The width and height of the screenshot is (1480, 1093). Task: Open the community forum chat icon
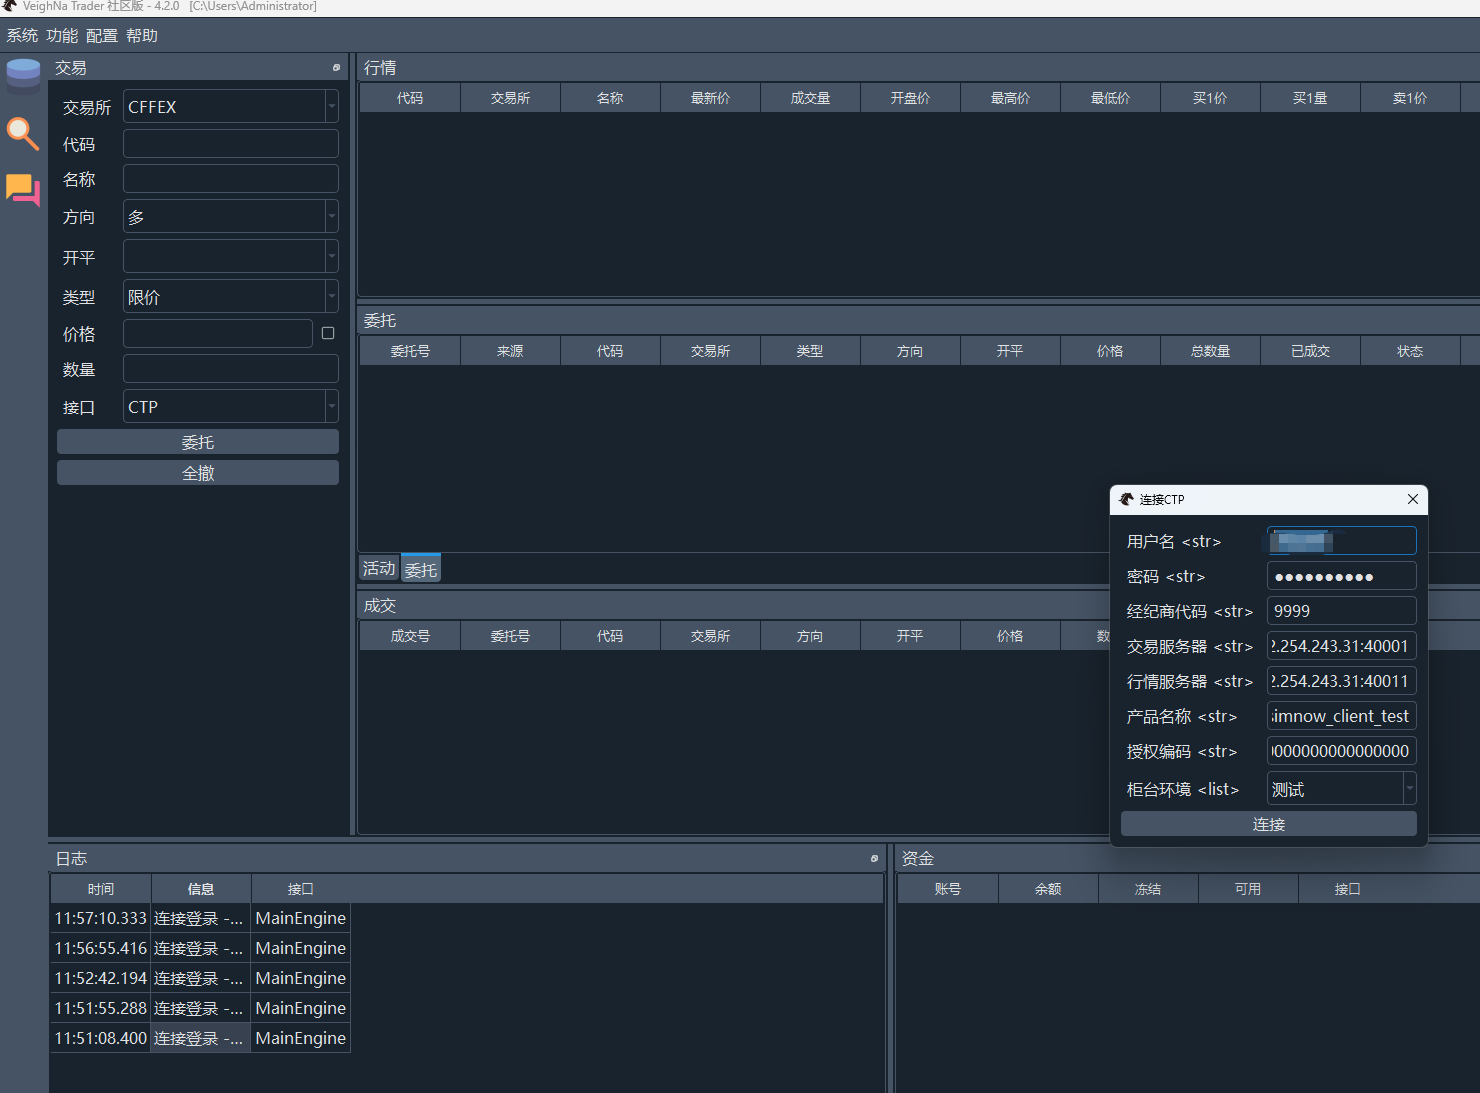23,189
